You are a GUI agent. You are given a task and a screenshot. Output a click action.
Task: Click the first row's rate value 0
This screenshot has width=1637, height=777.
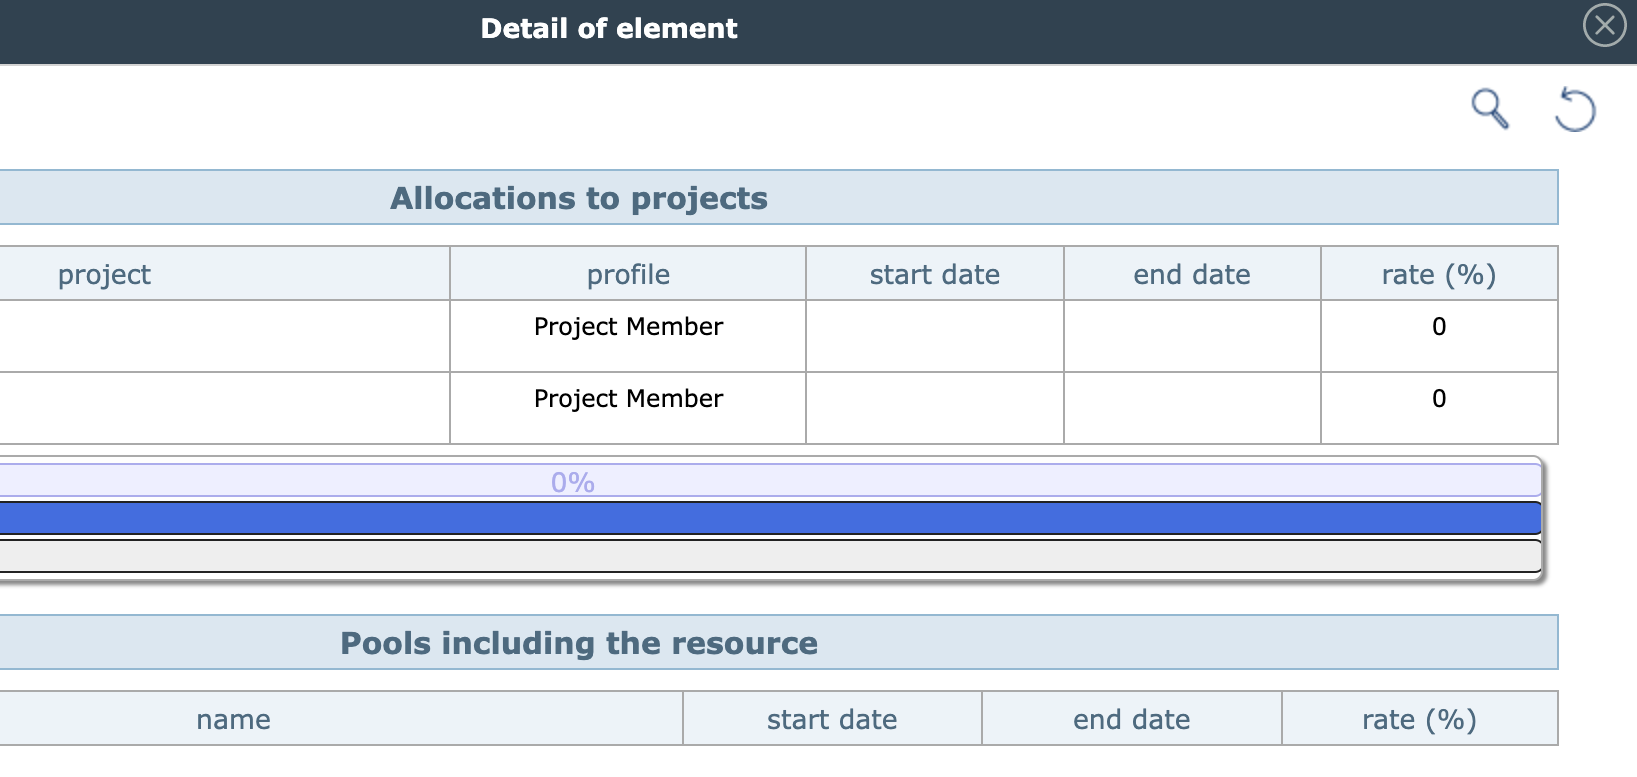click(x=1439, y=327)
